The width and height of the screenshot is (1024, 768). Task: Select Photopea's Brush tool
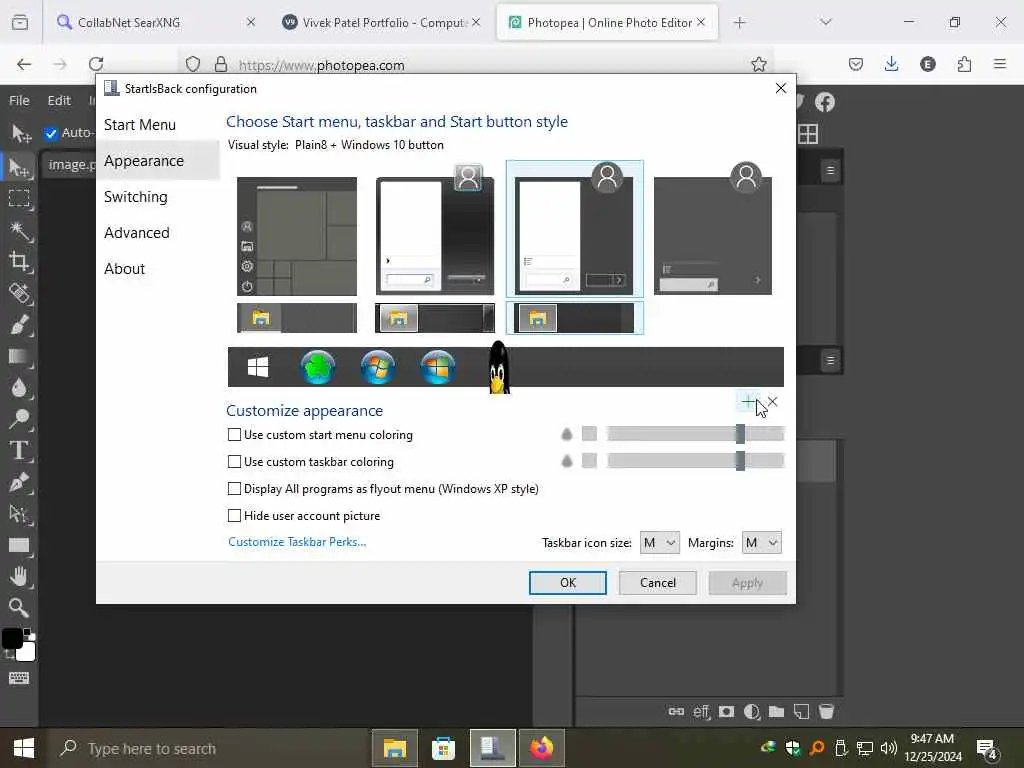point(19,325)
